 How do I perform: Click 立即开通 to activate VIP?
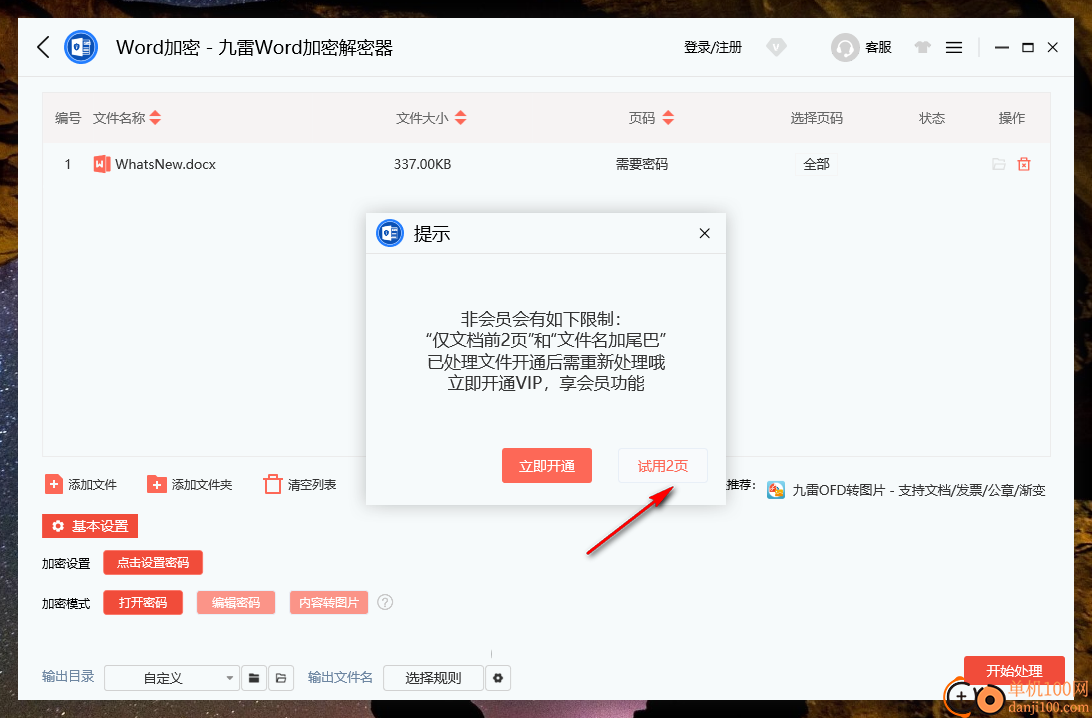pyautogui.click(x=547, y=466)
